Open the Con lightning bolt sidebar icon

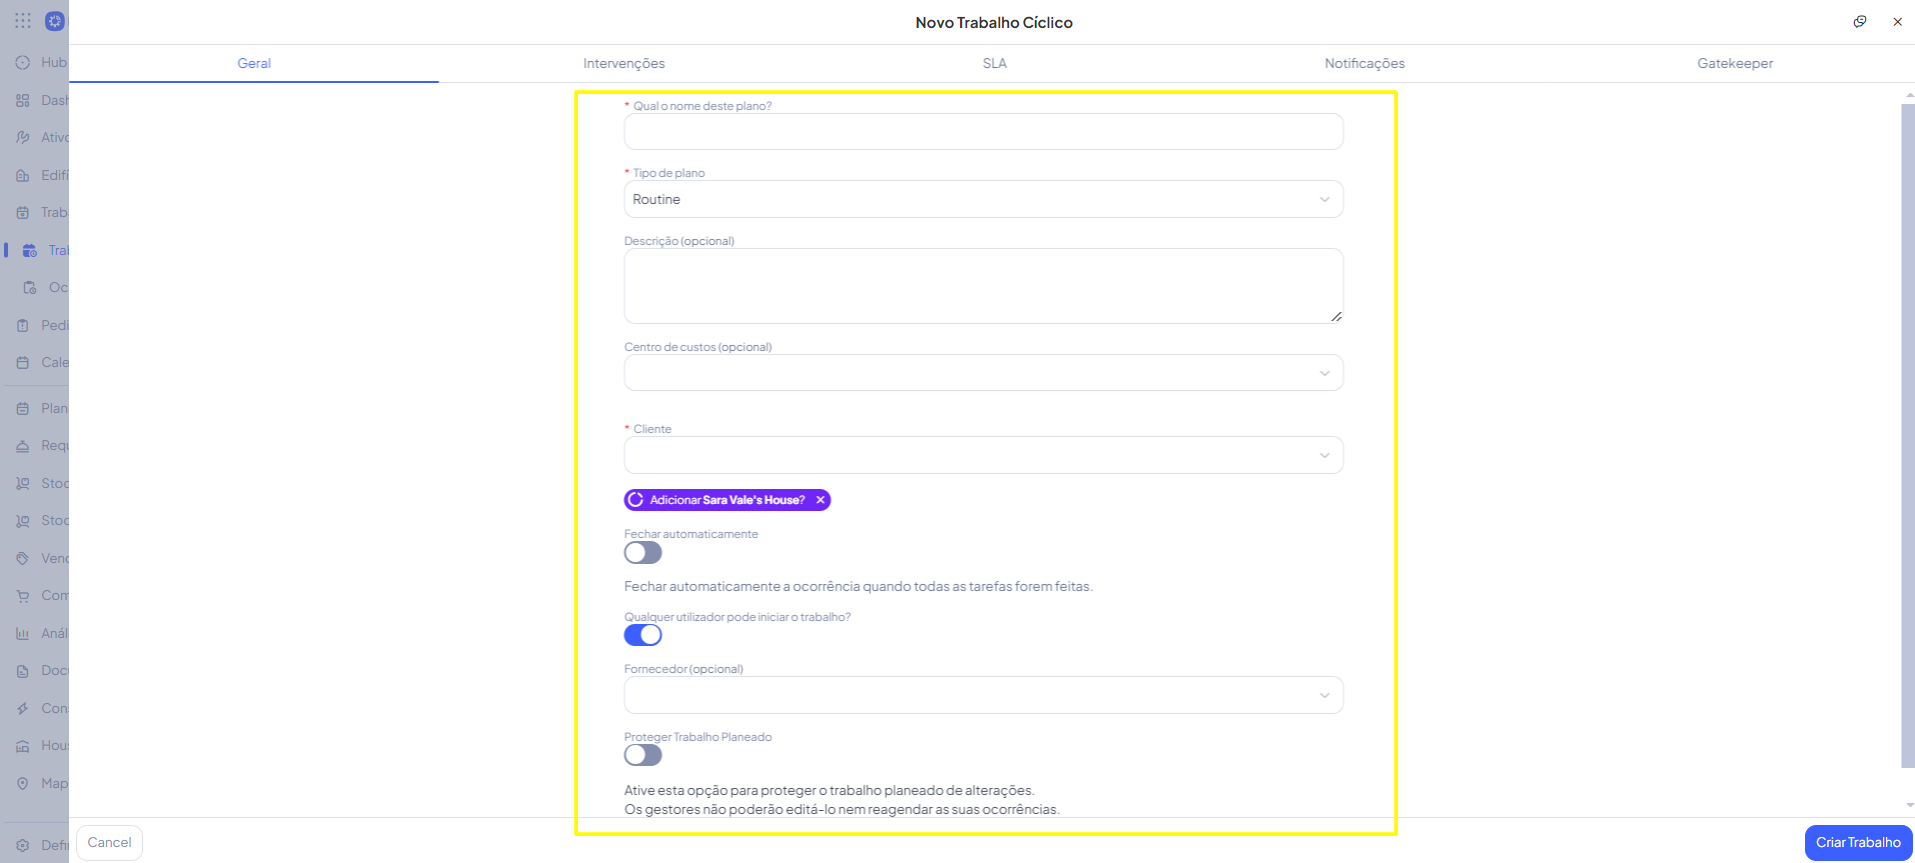pyautogui.click(x=23, y=708)
